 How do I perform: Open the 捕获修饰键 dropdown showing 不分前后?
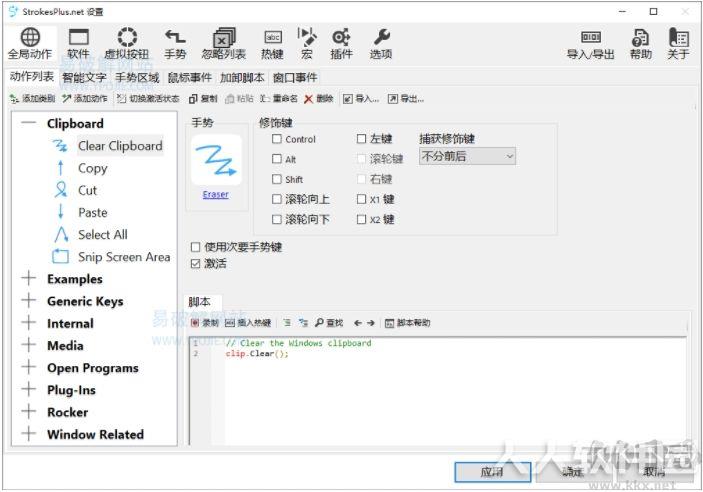pos(467,156)
